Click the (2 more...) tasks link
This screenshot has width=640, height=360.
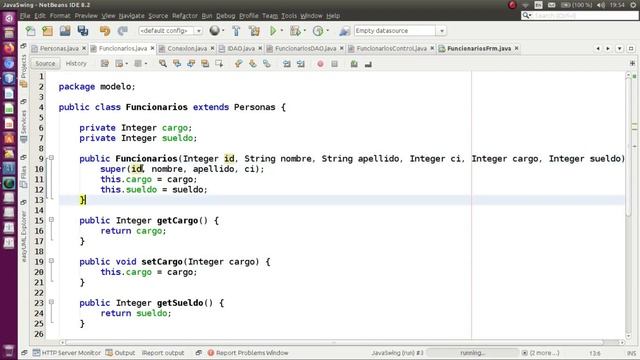(x=544, y=353)
